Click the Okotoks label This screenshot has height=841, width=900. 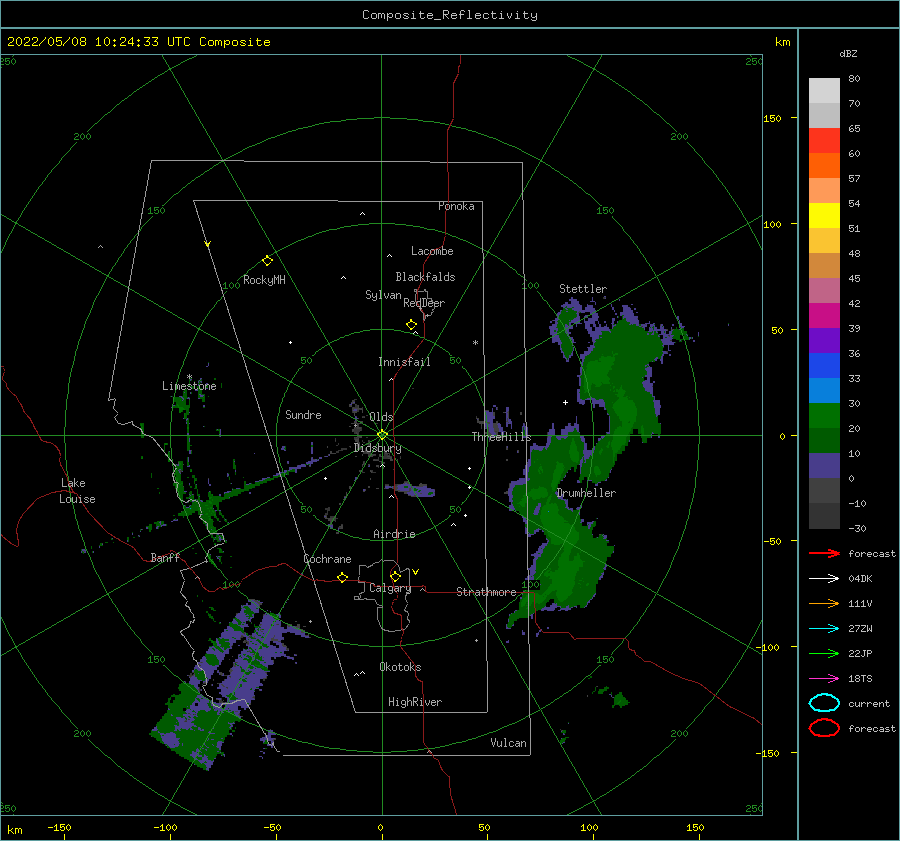(x=400, y=667)
